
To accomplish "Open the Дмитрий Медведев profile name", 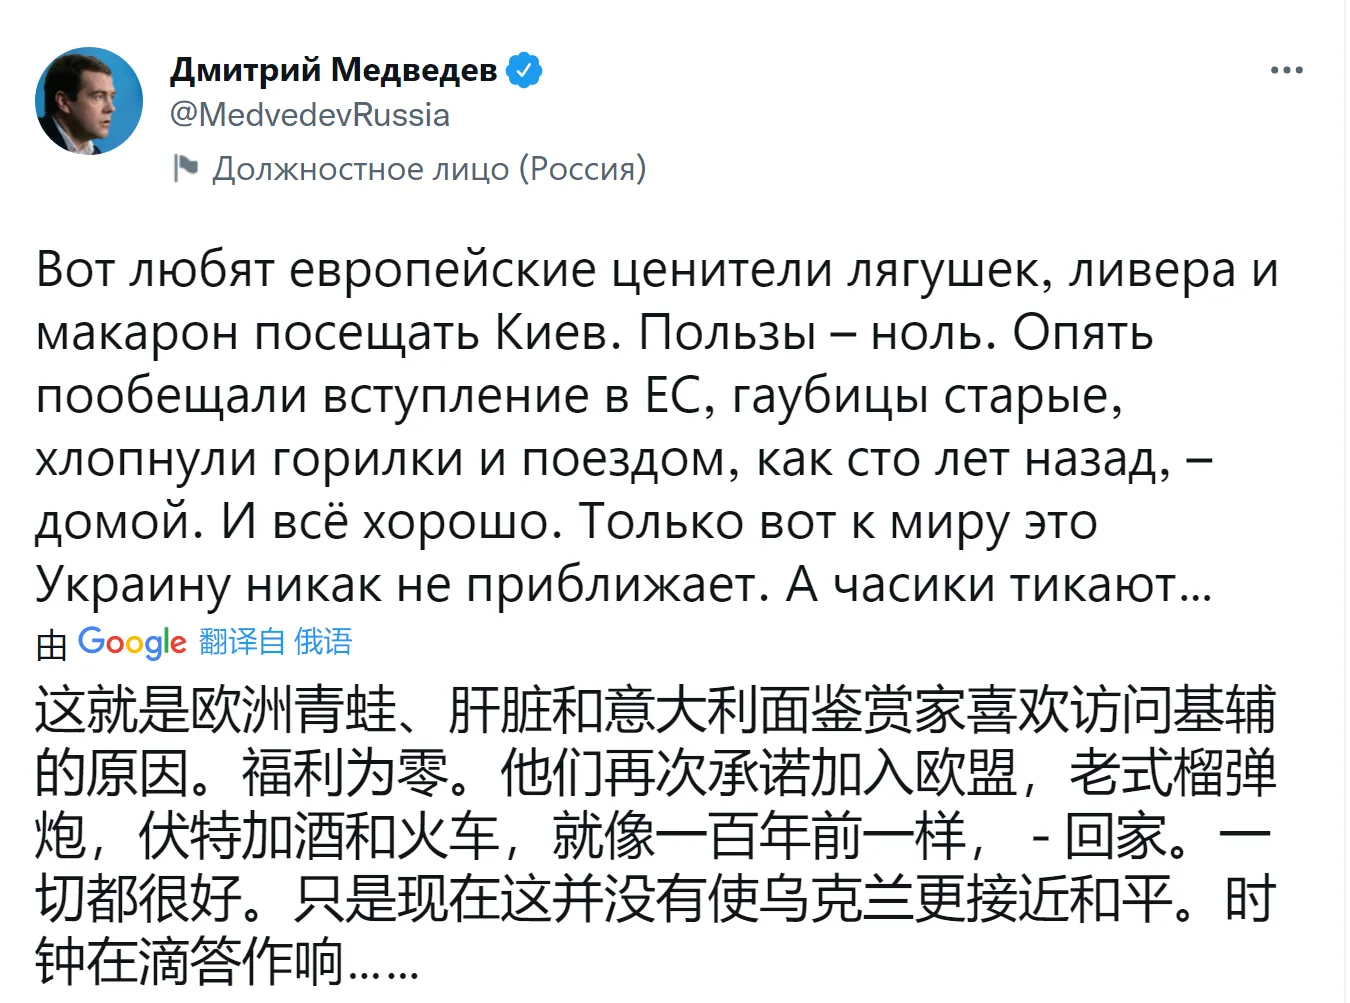I will pos(333,70).
